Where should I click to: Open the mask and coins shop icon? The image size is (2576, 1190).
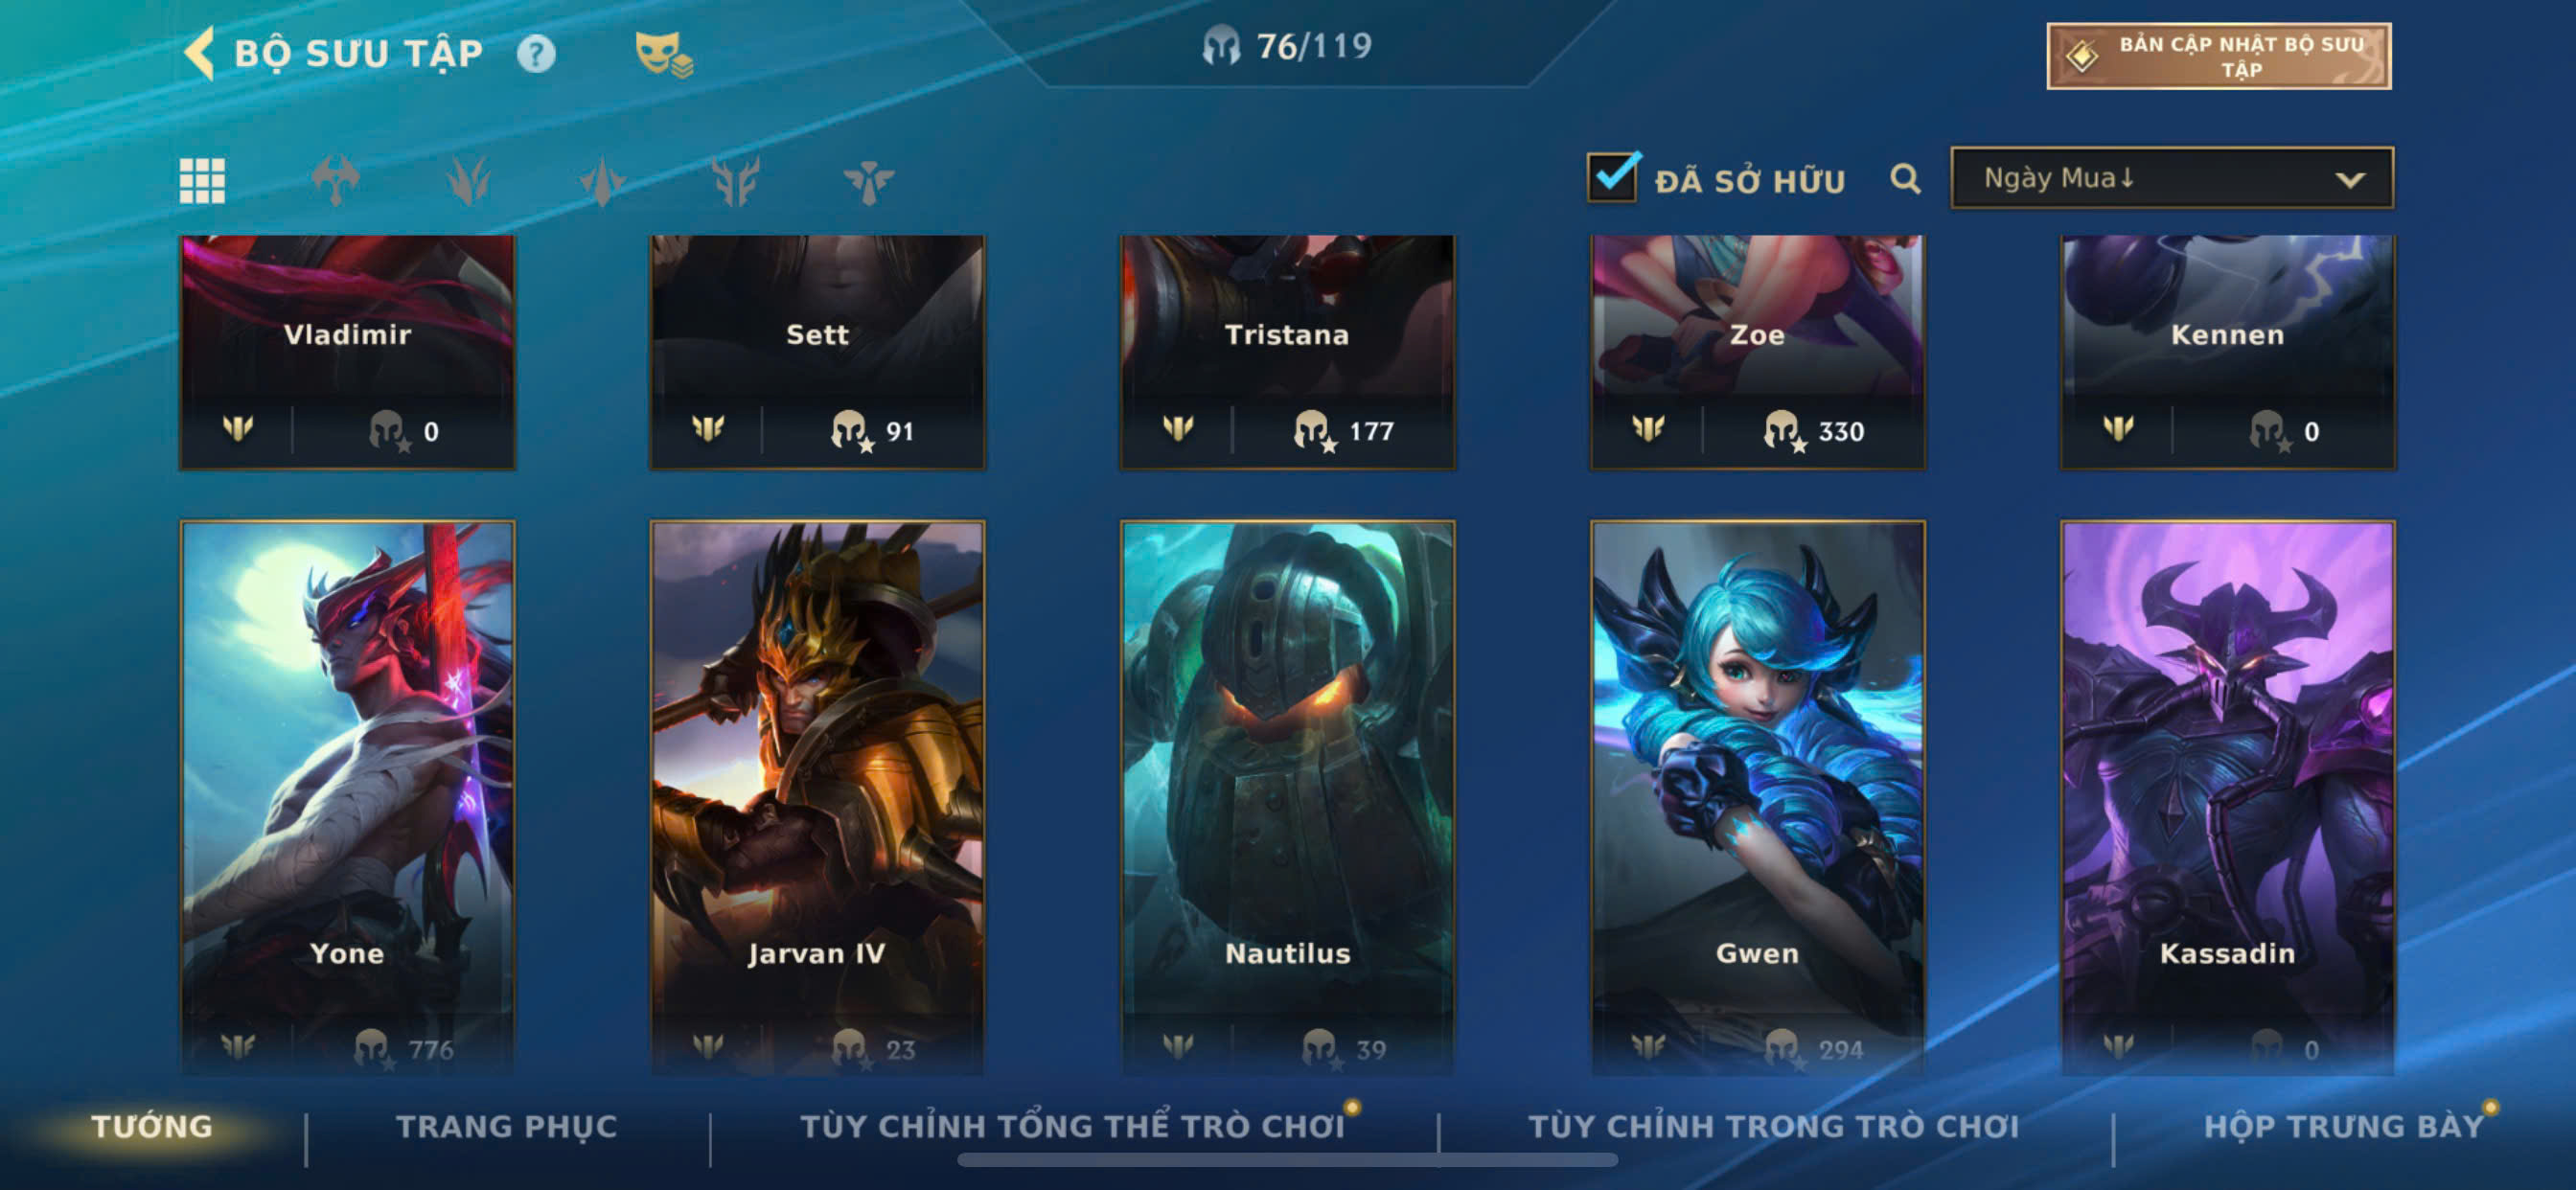click(x=663, y=53)
